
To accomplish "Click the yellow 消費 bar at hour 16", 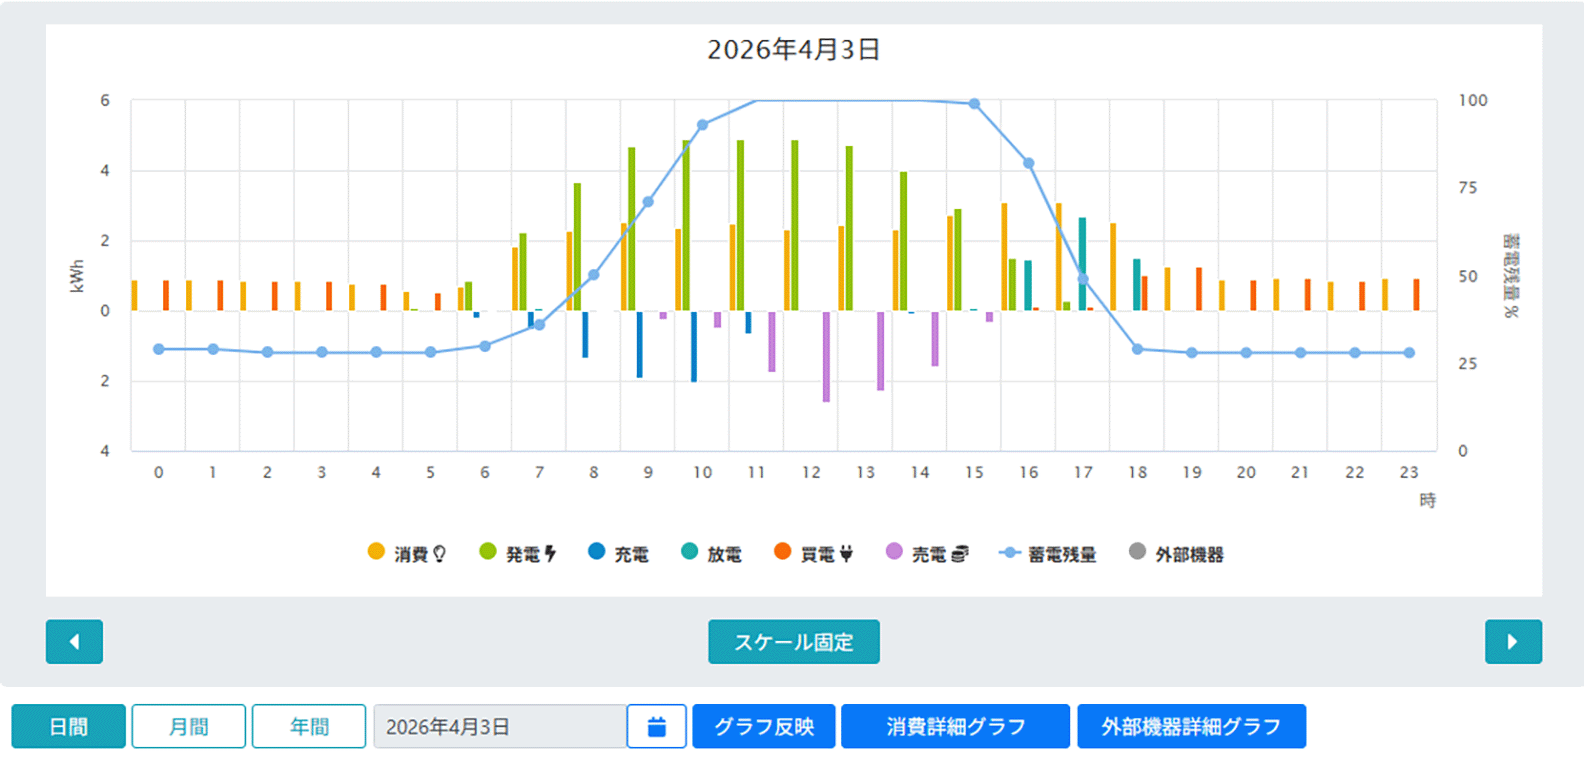I will (x=1004, y=257).
